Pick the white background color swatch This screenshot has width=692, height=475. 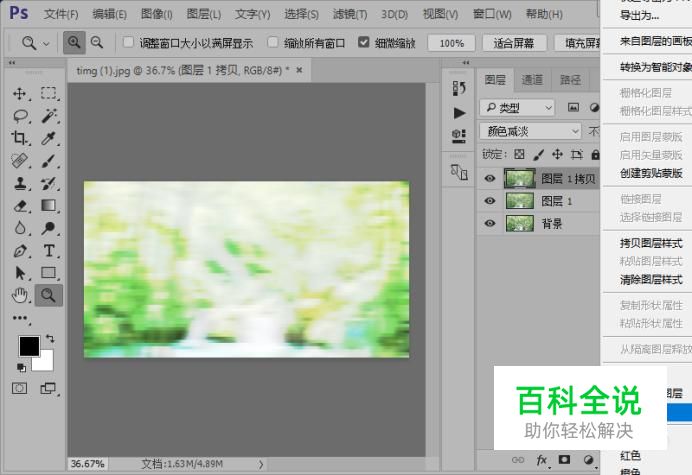tap(46, 363)
